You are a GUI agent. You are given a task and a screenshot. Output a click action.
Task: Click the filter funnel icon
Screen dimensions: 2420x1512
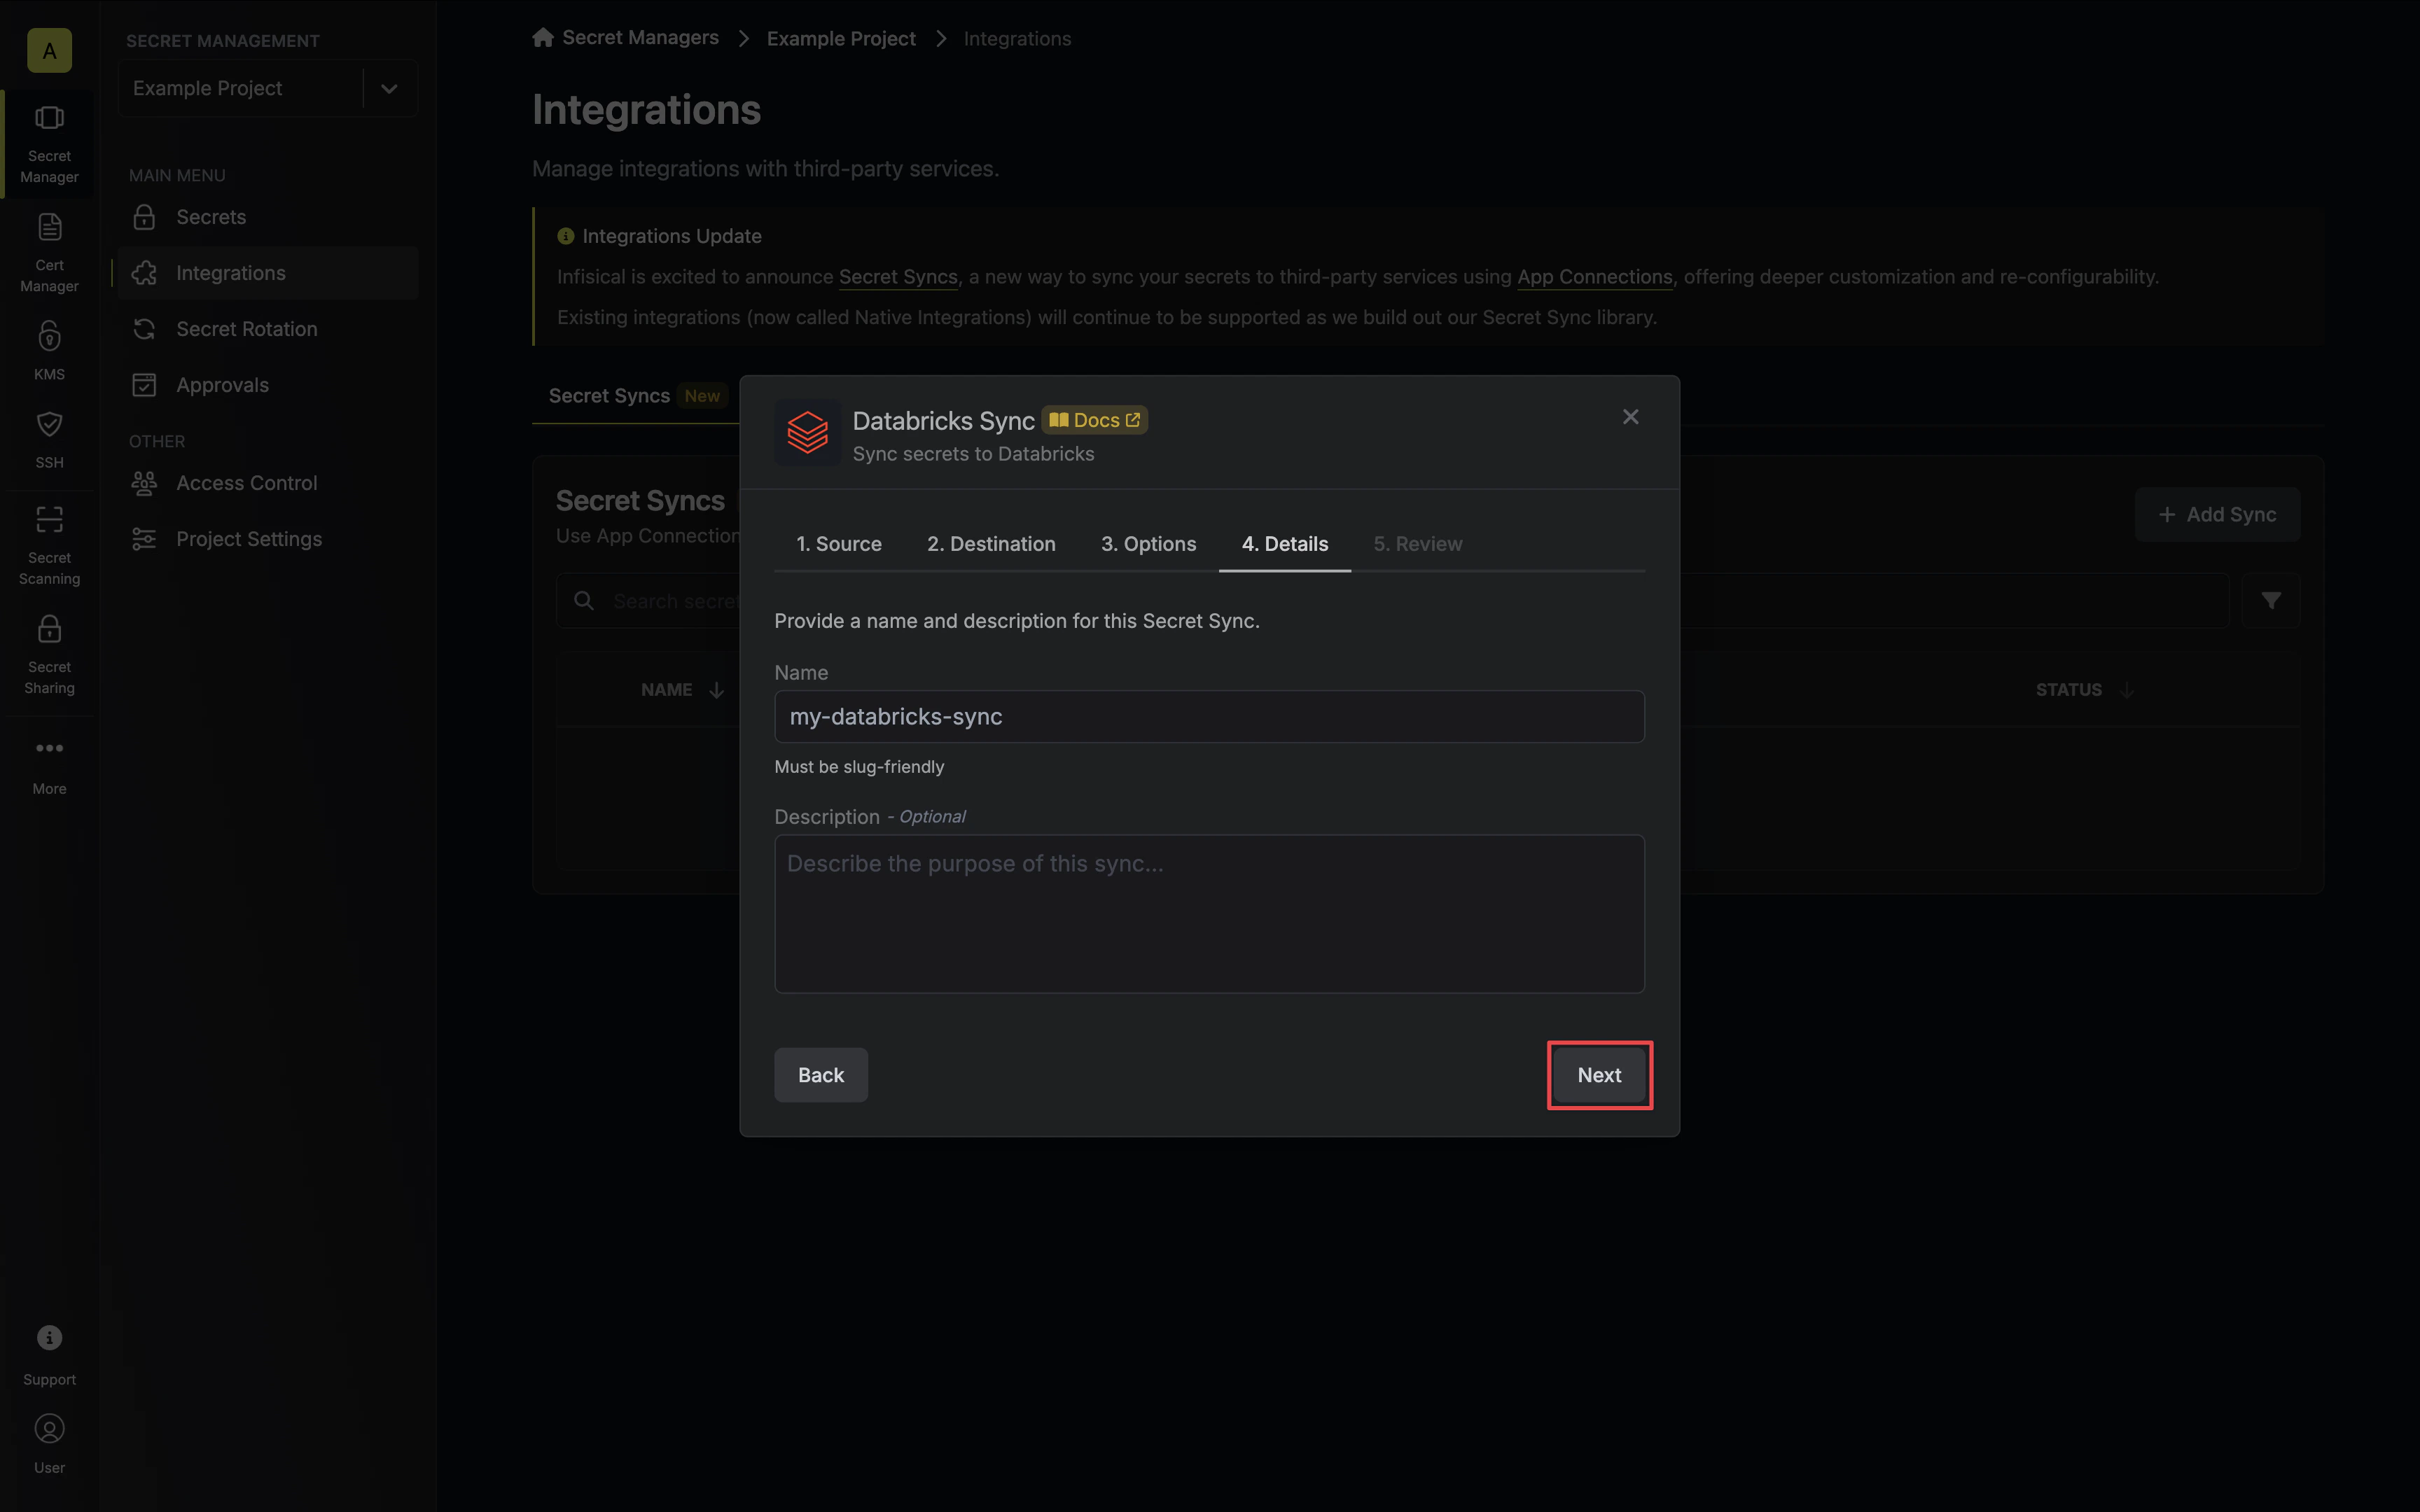pyautogui.click(x=2271, y=600)
